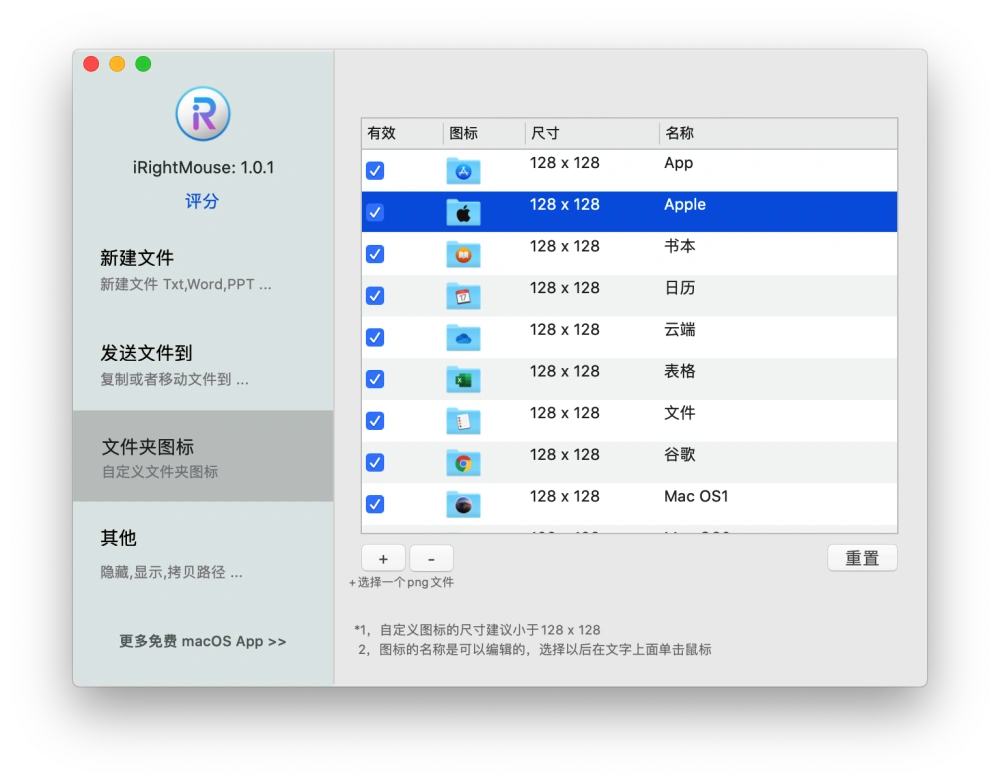Open the 文件夹图标 section
Viewport: 1000px width, 783px height.
pos(203,456)
